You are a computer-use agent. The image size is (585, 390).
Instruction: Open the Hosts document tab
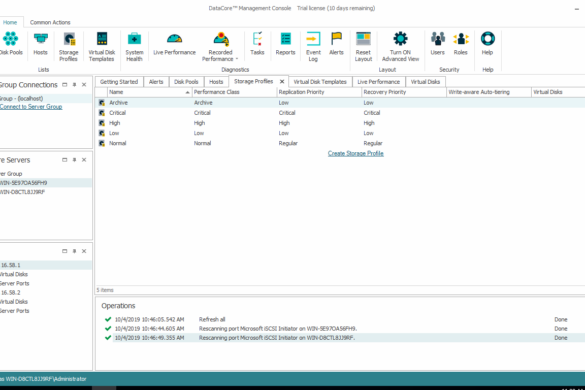[216, 82]
